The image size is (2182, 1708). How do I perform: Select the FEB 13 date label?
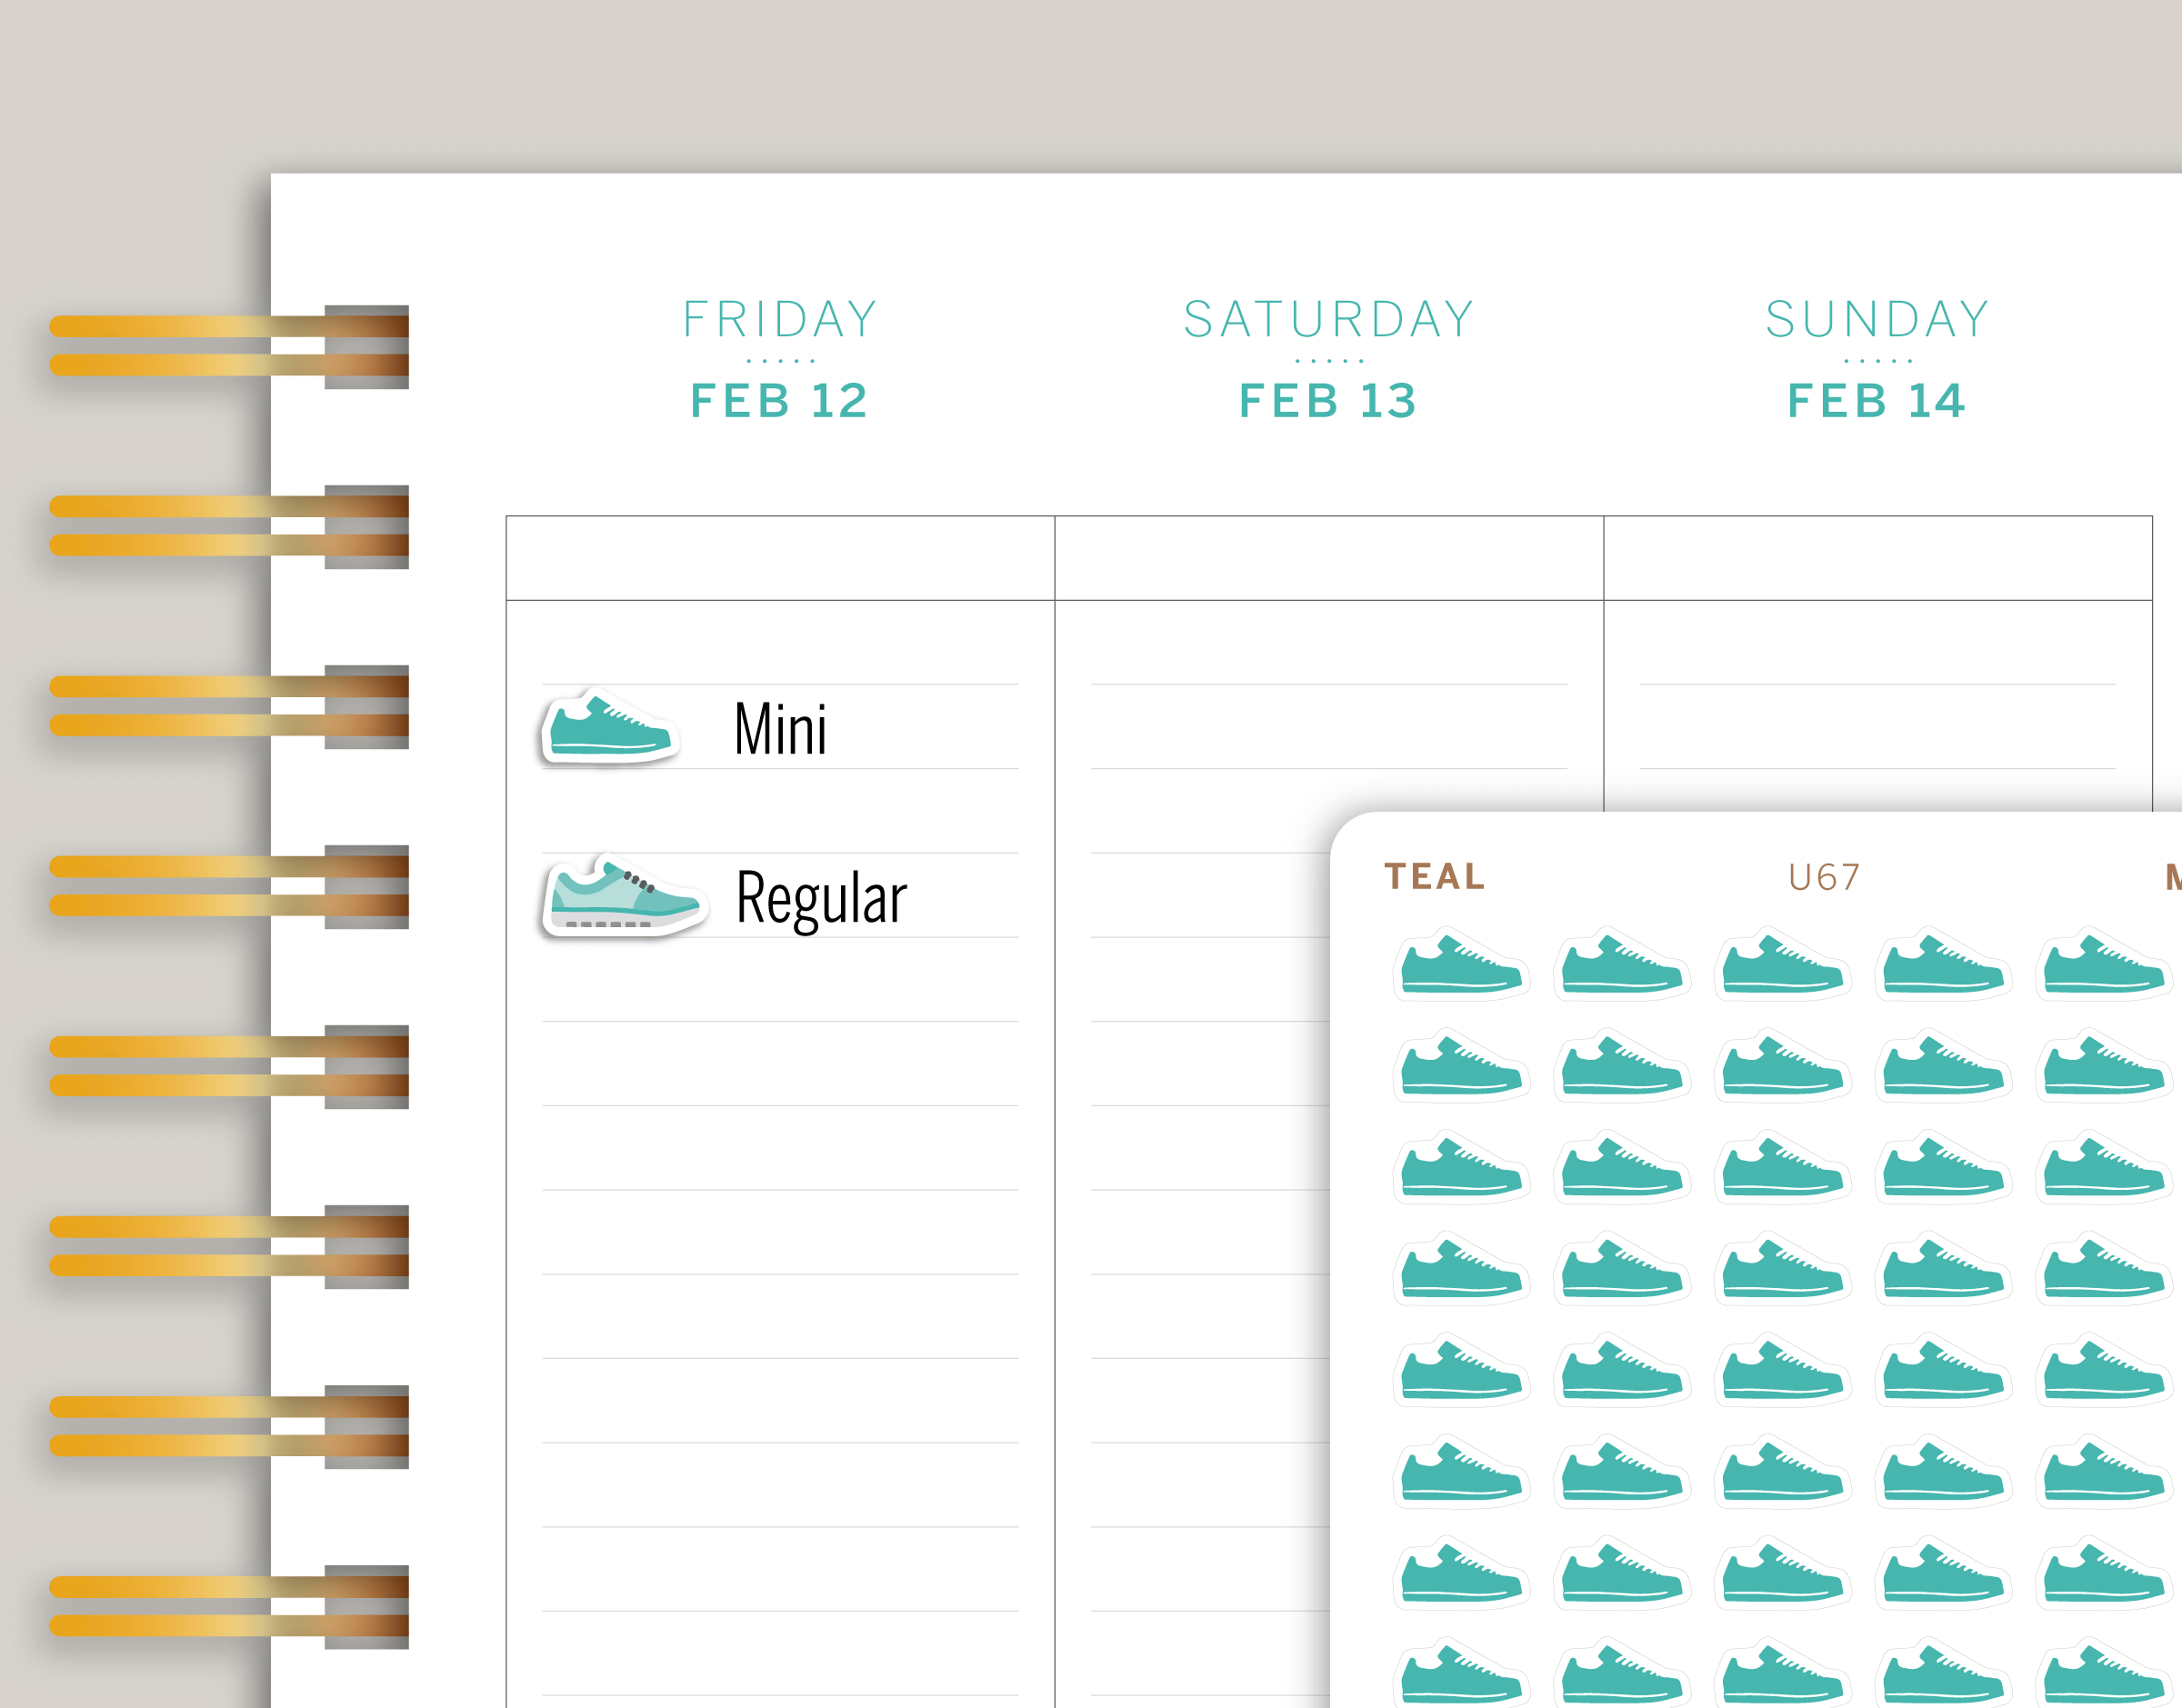(x=1328, y=401)
